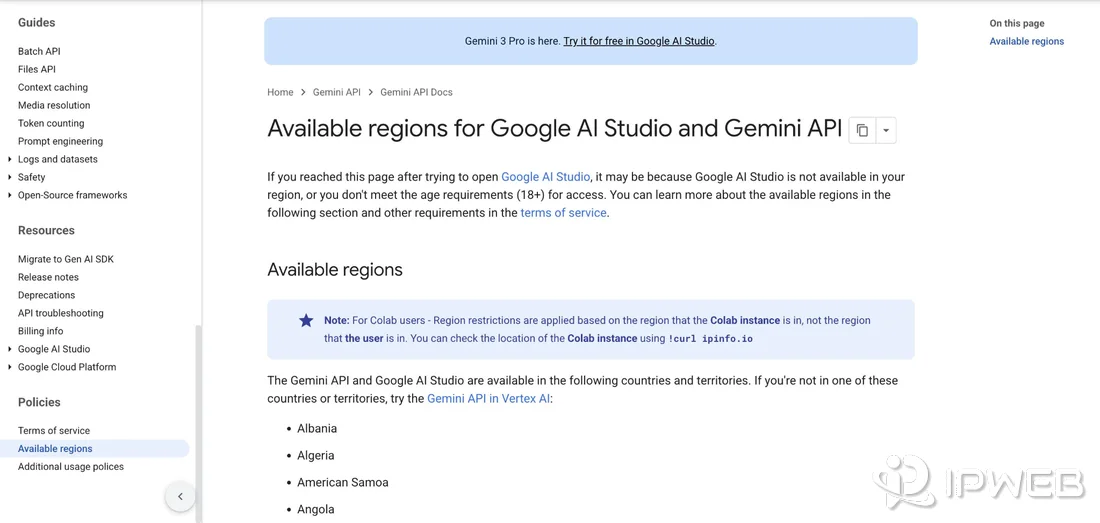Copy page content using the copy icon
The height and width of the screenshot is (523, 1100).
pos(862,130)
